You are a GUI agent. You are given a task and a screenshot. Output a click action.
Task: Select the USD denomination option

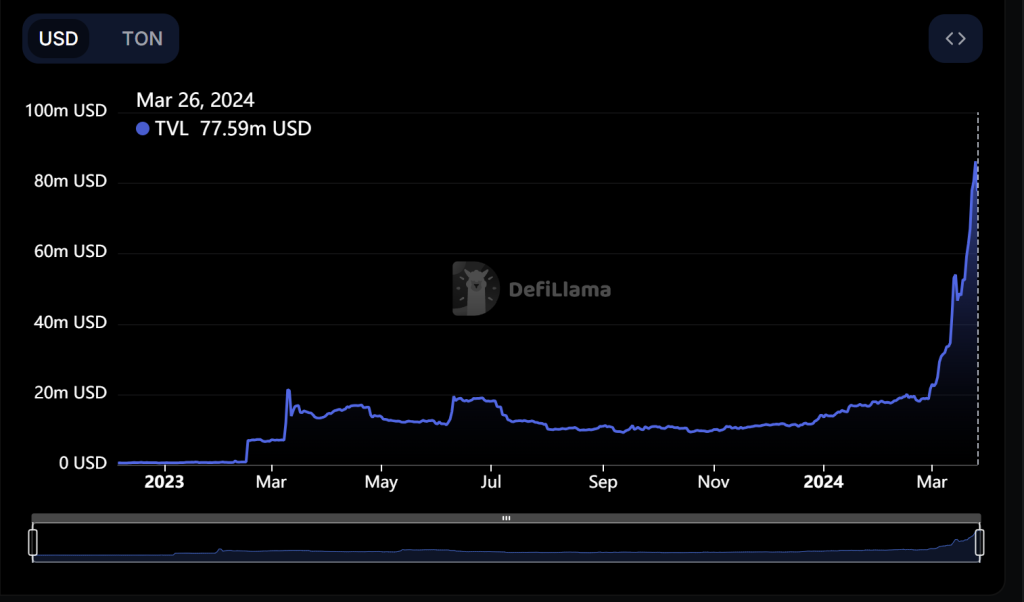click(58, 39)
